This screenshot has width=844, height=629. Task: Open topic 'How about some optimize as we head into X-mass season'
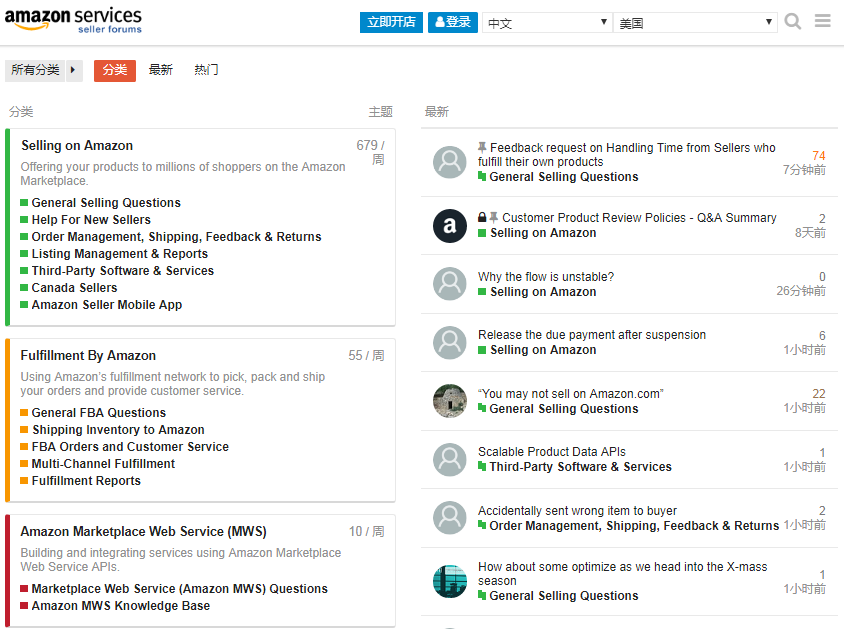tap(622, 574)
